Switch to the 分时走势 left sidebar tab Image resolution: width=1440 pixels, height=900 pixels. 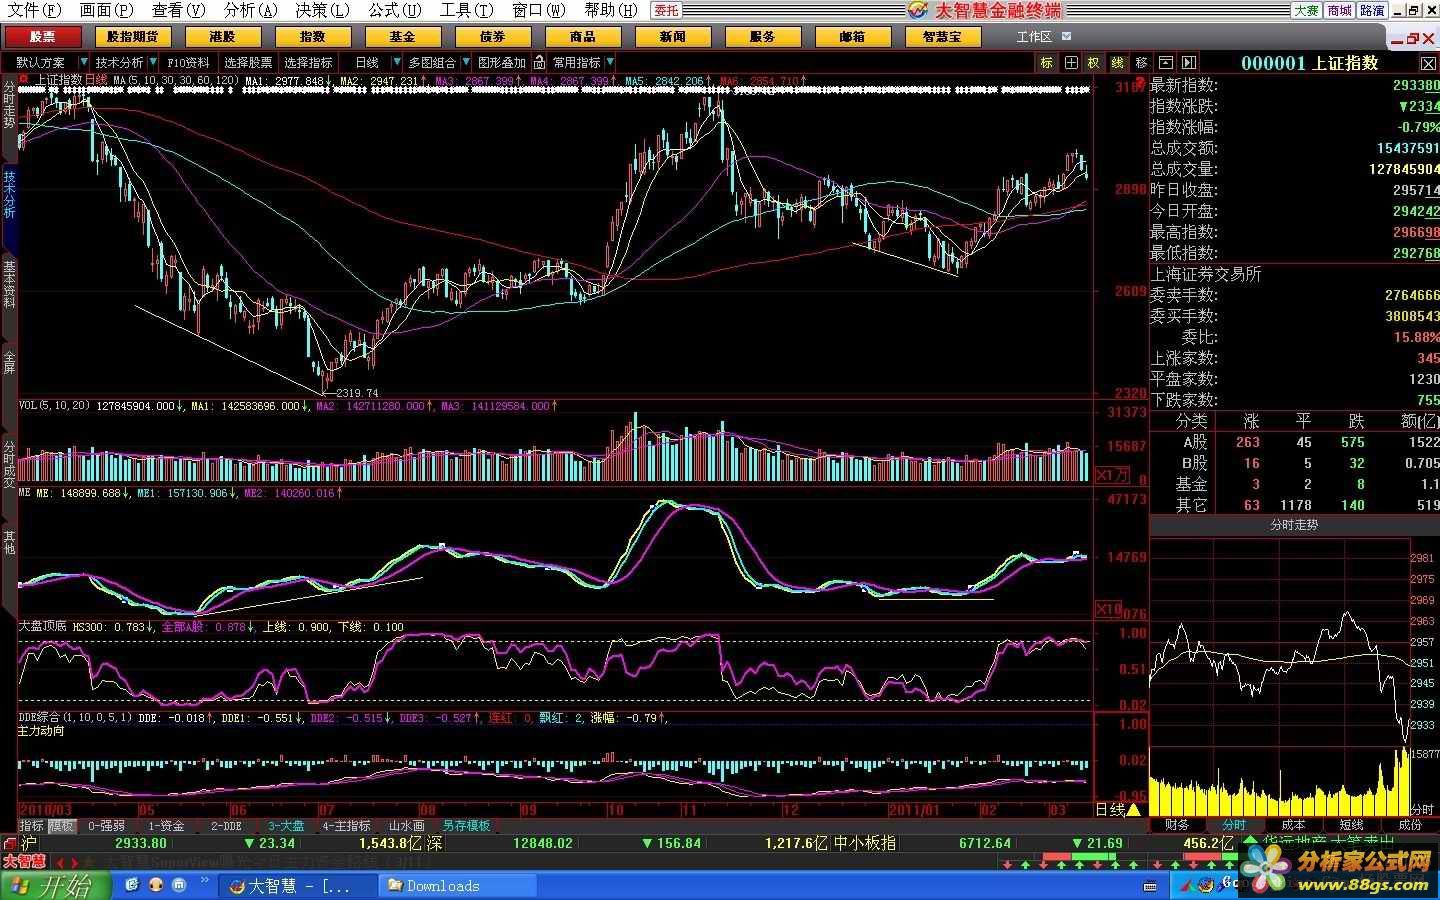[x=9, y=104]
